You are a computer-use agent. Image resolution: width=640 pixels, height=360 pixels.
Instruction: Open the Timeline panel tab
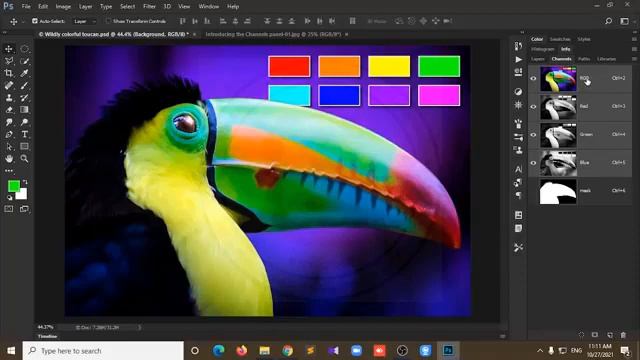pos(47,336)
